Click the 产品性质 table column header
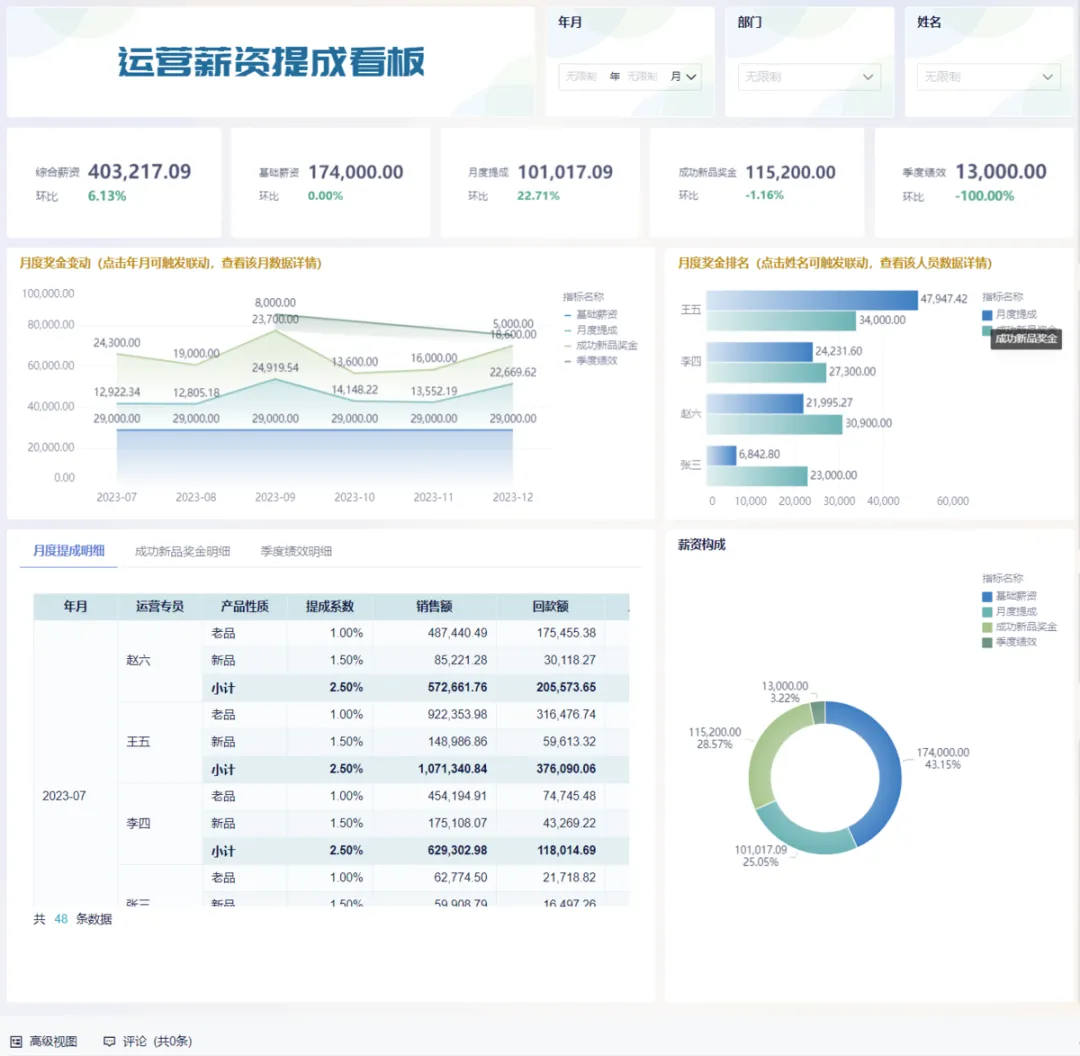The width and height of the screenshot is (1080, 1056). tap(245, 606)
